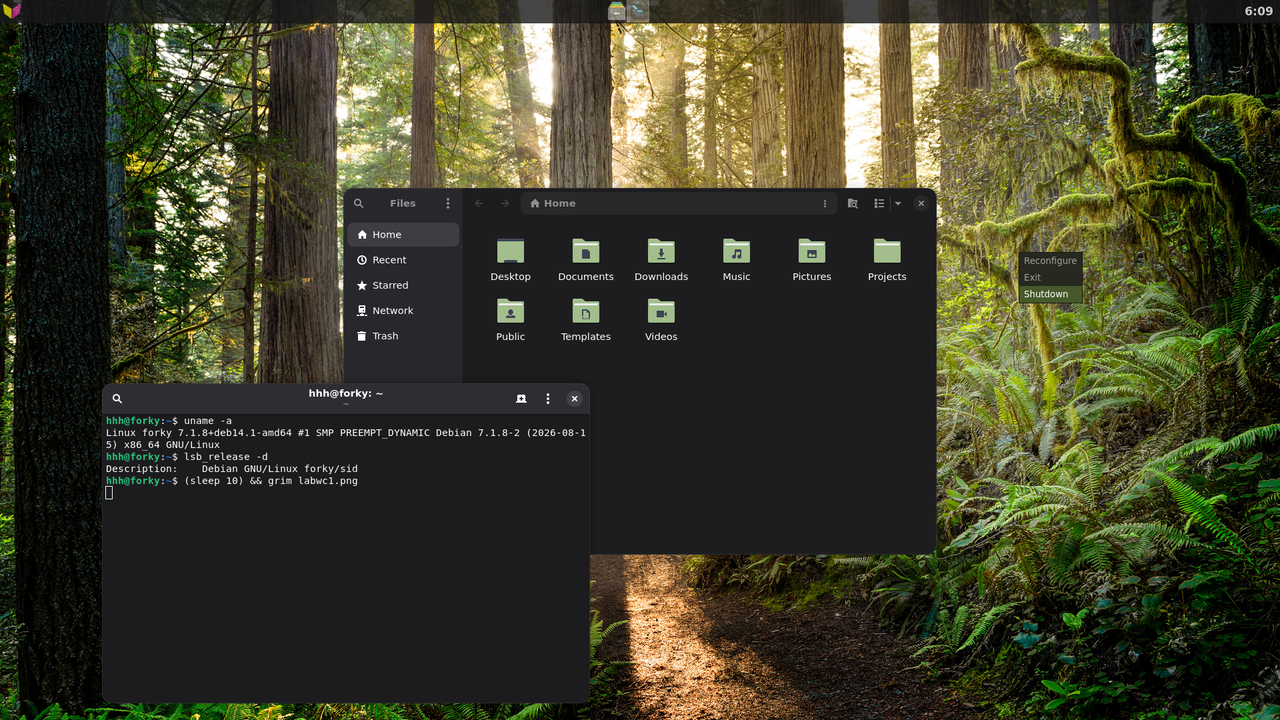Screen dimensions: 1280x720
Task: Click the Files taskbar icon in top panel
Action: (x=617, y=11)
